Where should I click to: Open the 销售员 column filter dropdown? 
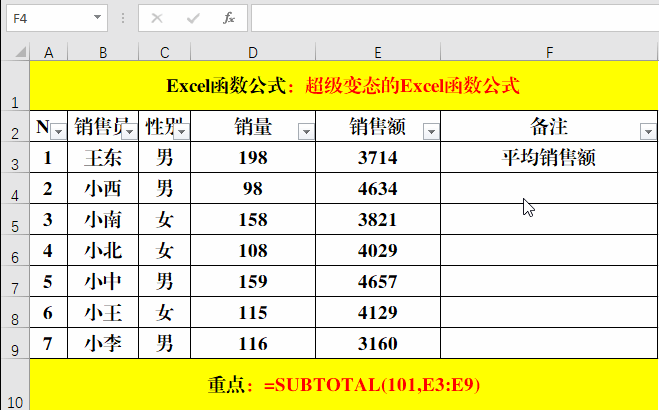coord(129,132)
